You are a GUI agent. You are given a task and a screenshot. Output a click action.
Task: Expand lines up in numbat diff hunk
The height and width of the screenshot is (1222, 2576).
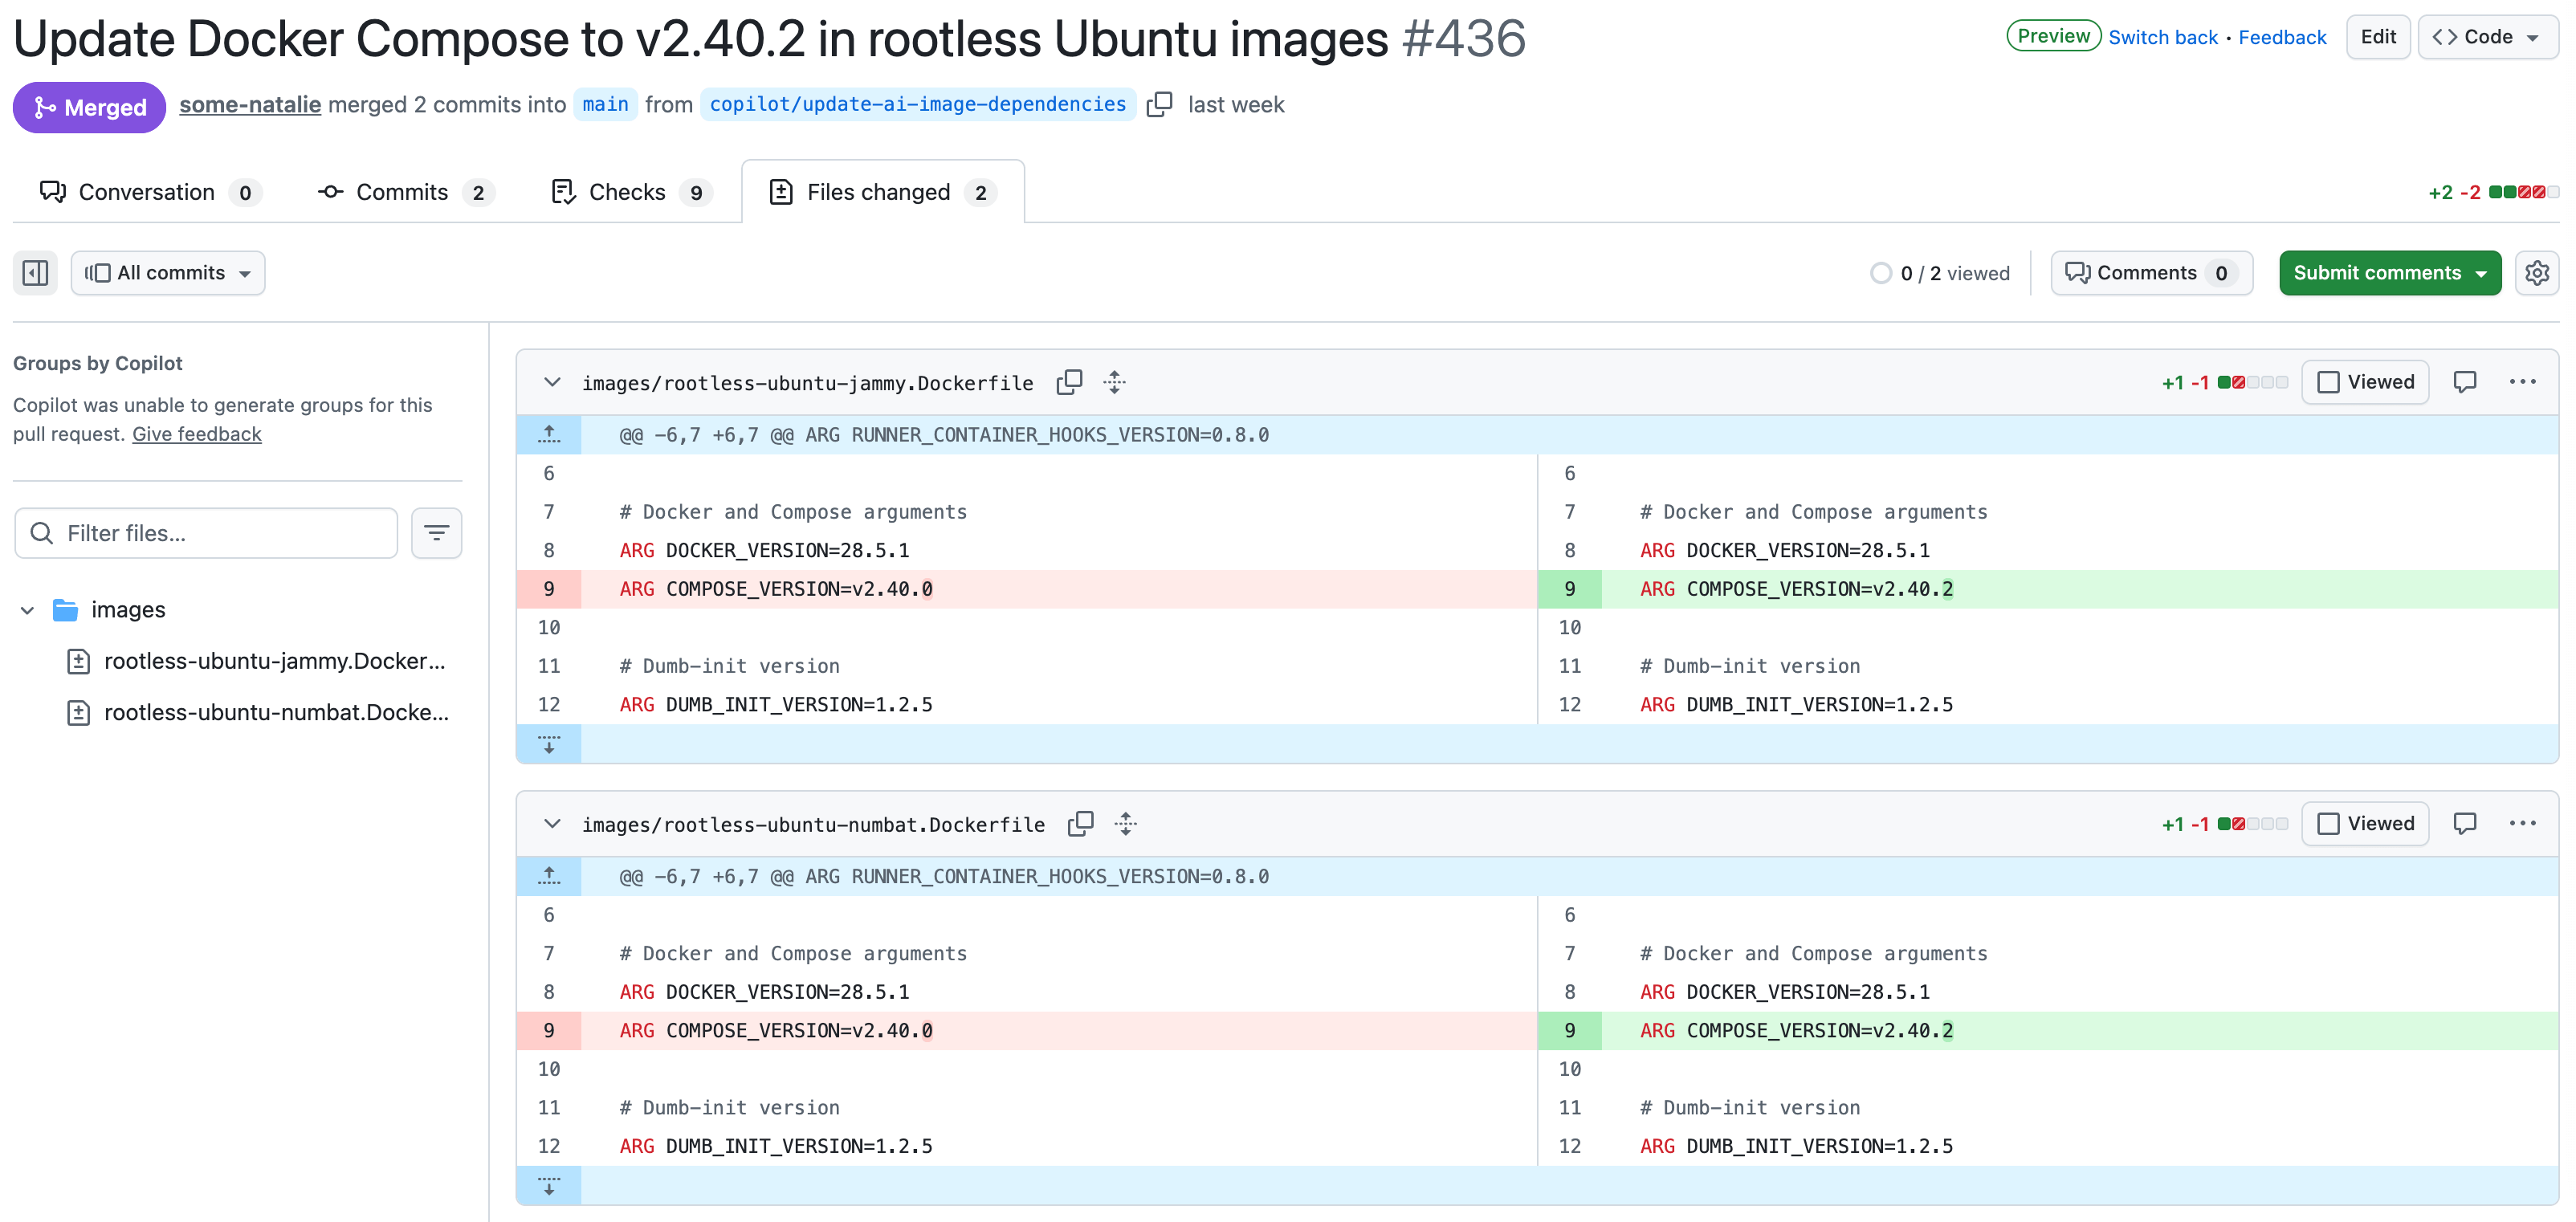[549, 876]
